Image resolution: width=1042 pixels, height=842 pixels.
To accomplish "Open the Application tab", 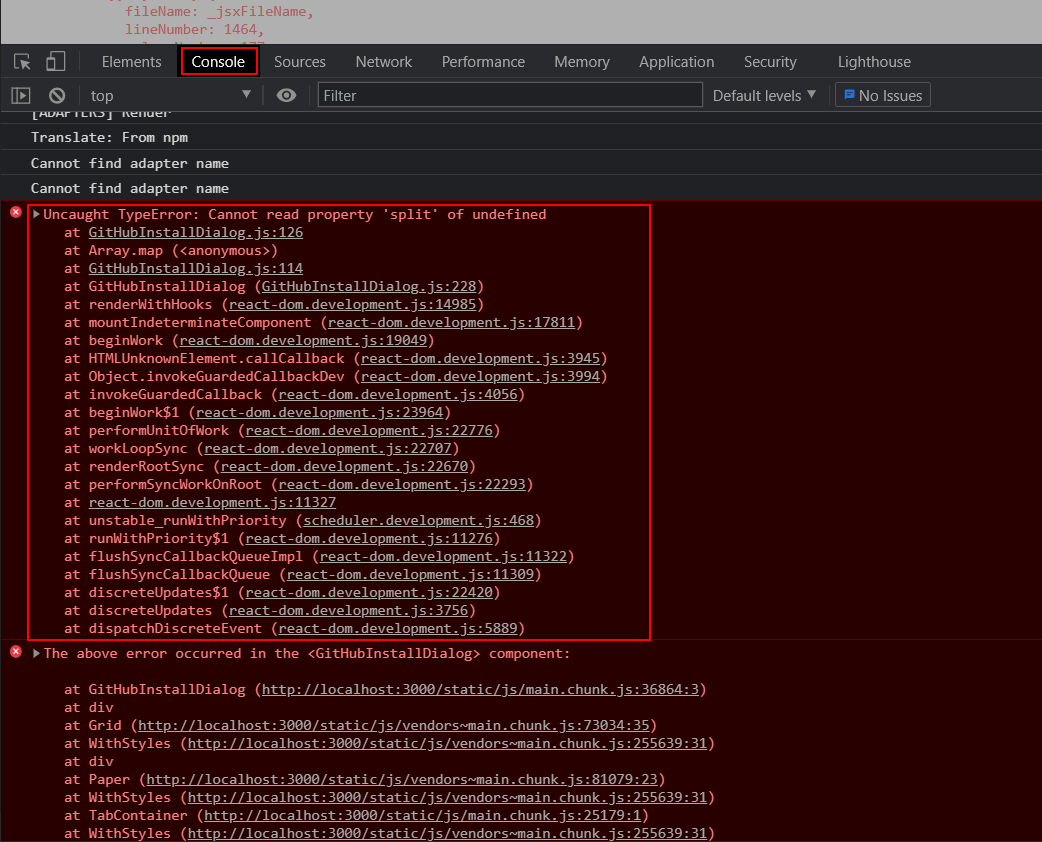I will point(677,62).
